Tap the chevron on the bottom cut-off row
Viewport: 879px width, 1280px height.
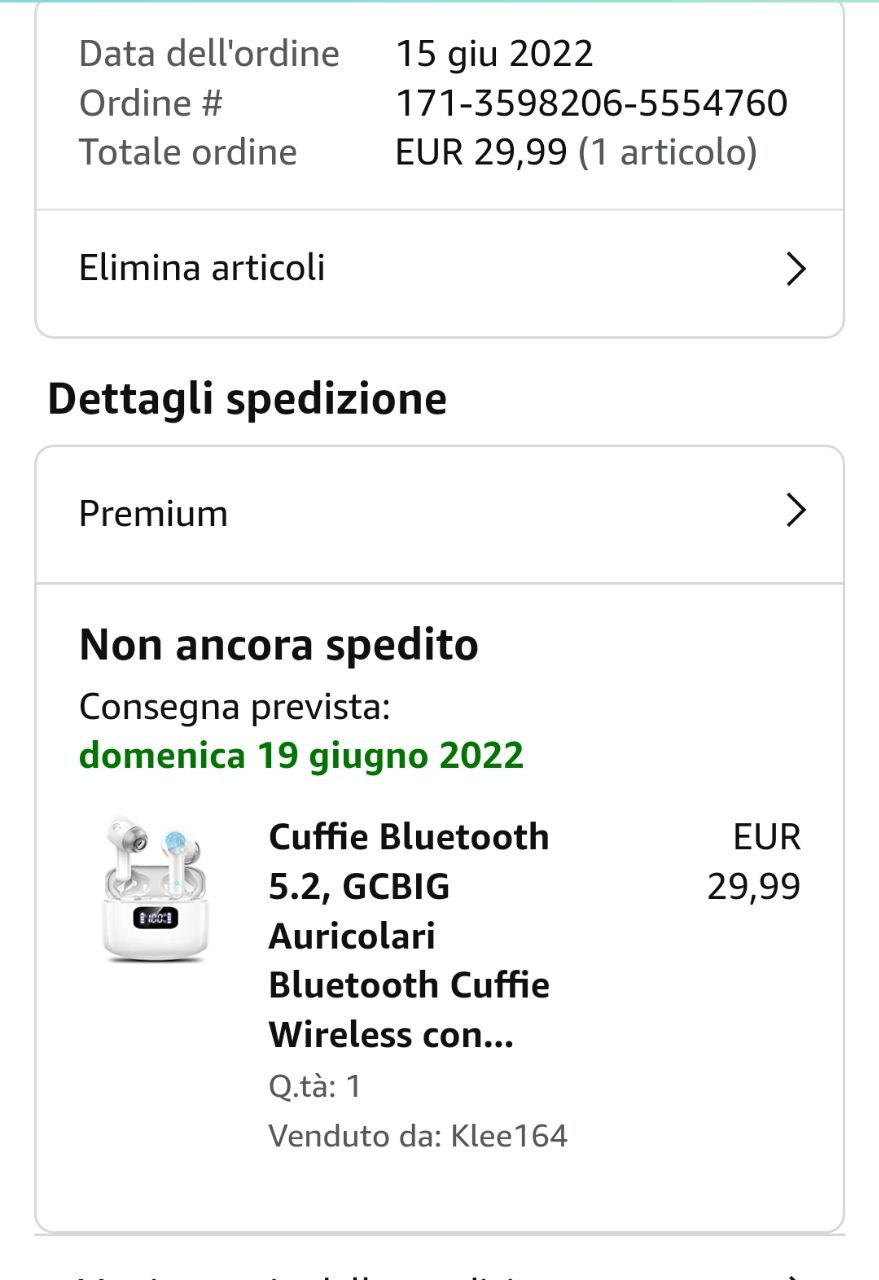[x=795, y=1276]
